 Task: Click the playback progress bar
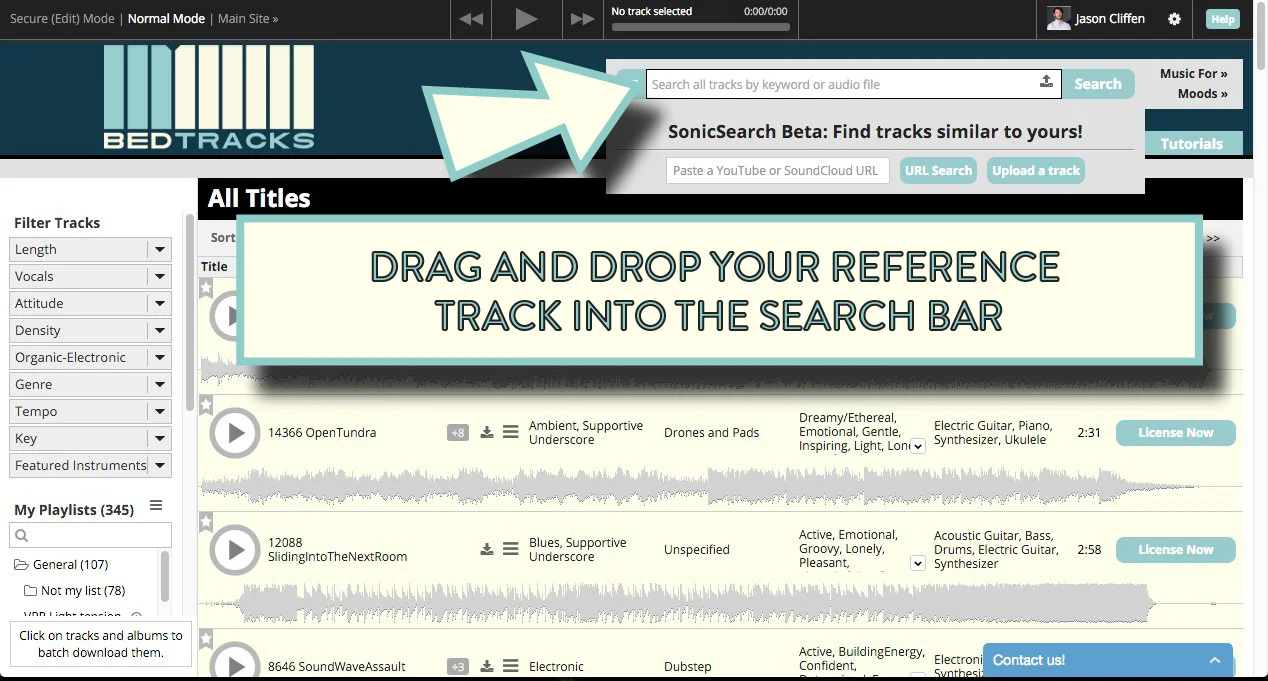tap(700, 25)
